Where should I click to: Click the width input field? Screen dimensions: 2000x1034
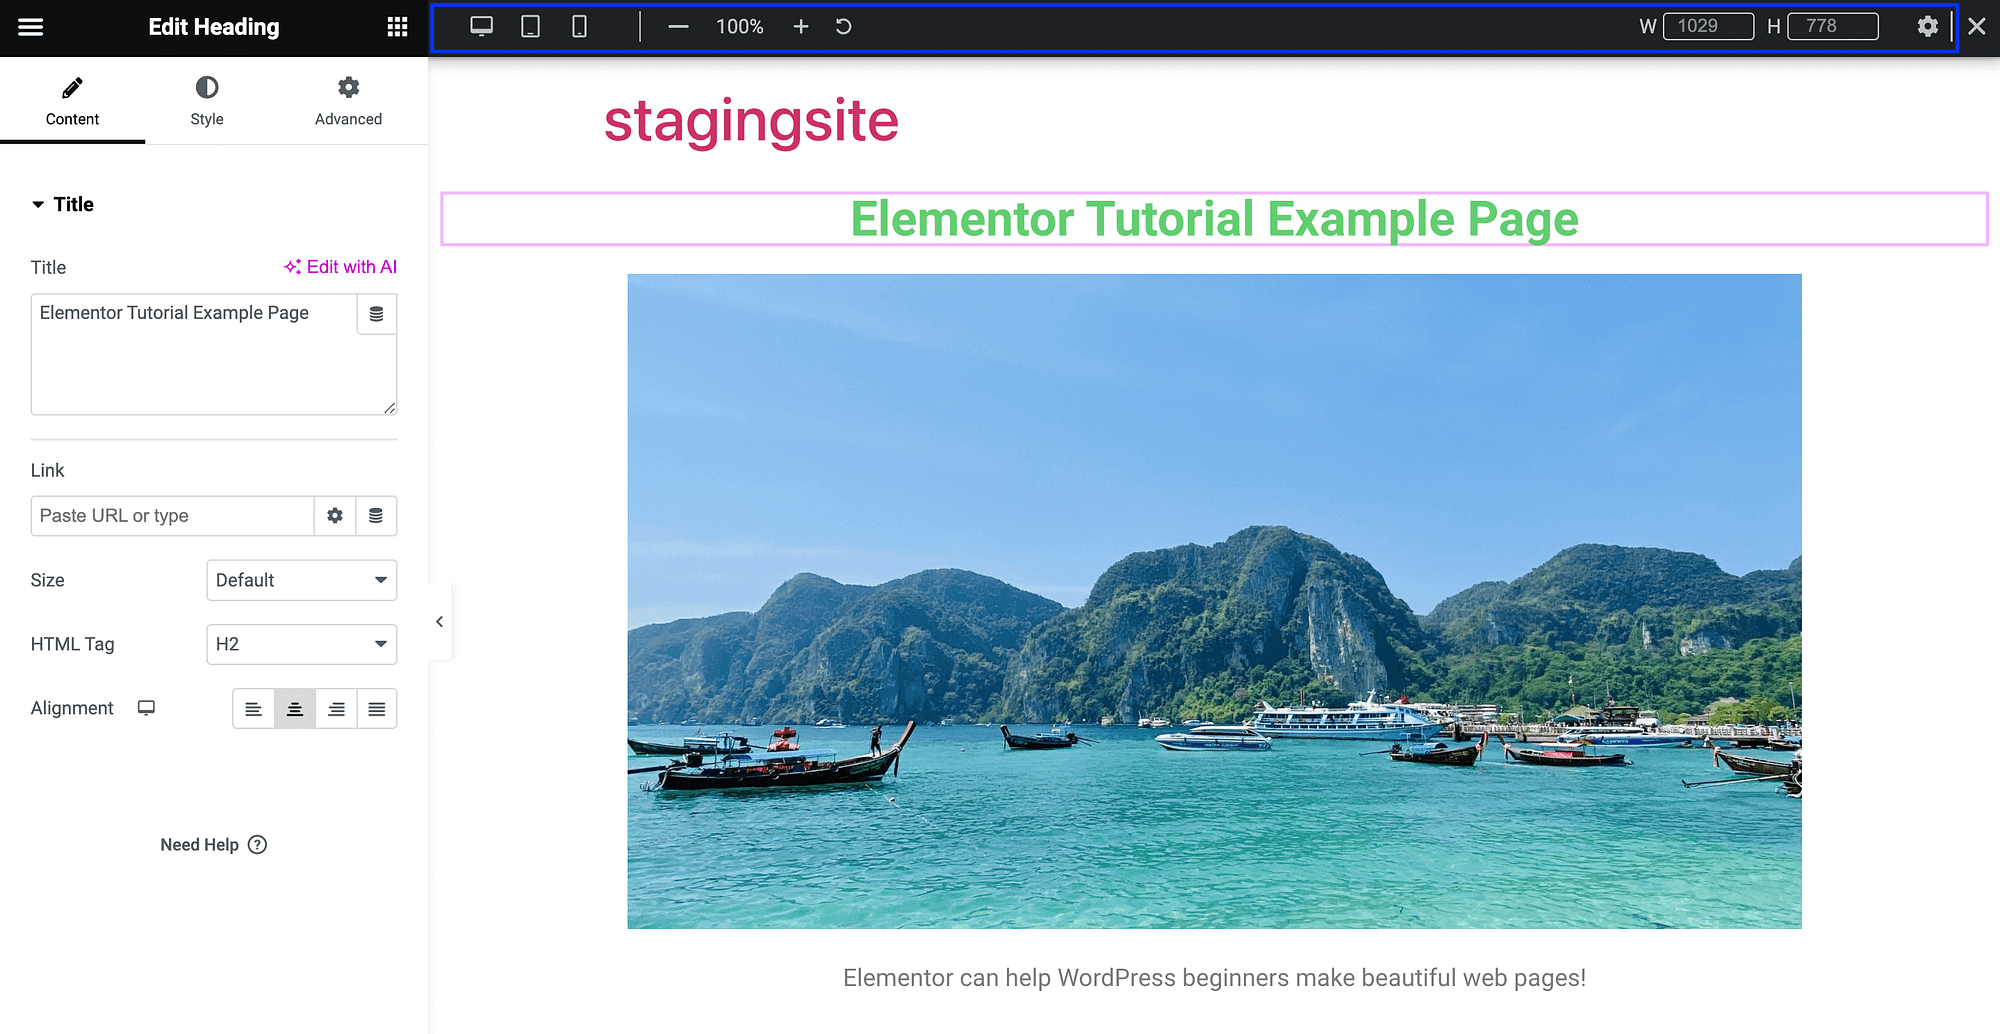click(1708, 27)
